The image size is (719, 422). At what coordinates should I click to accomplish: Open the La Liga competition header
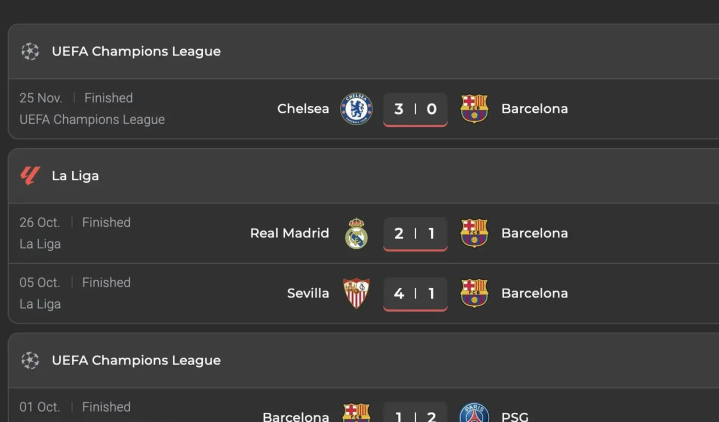pyautogui.click(x=75, y=176)
